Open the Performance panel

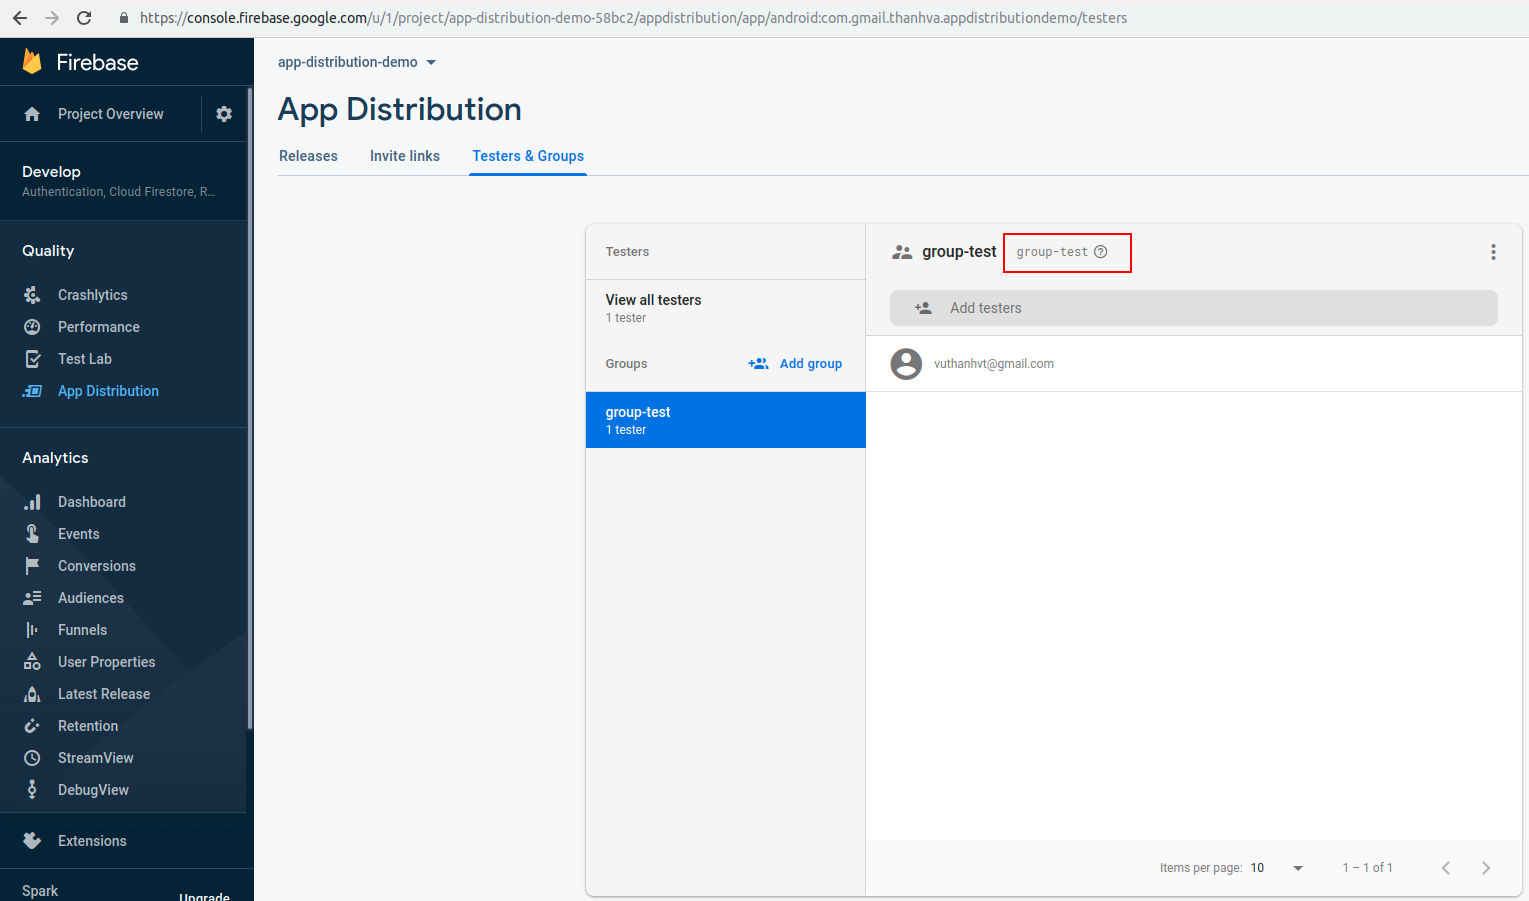pos(98,326)
